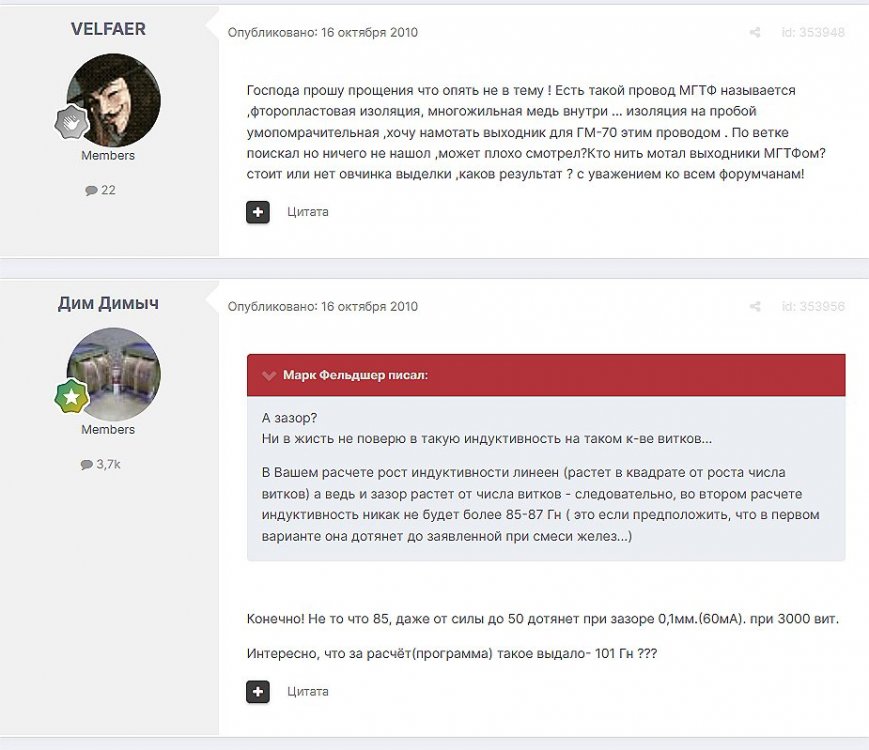Collapse the Марк Фельдшер quote block chevron
Image resolution: width=869 pixels, height=750 pixels.
click(x=269, y=375)
